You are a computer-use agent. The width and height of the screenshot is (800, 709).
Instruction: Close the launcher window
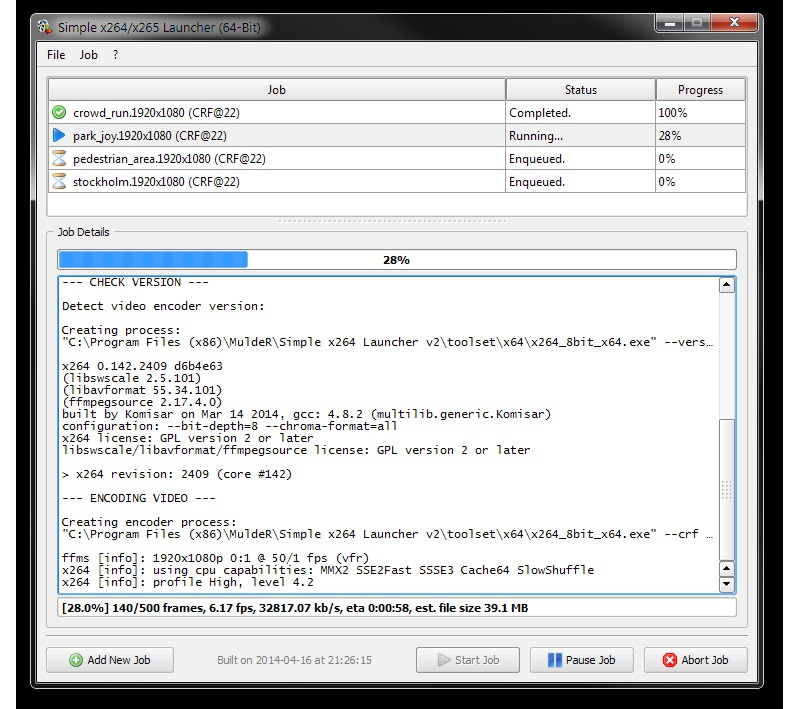point(734,22)
